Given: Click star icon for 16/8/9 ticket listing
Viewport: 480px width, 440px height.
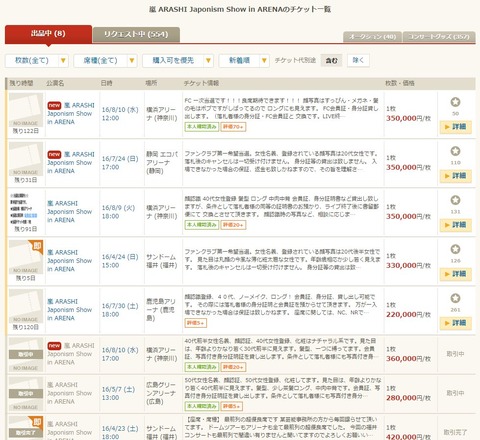Looking at the screenshot, I should [455, 200].
